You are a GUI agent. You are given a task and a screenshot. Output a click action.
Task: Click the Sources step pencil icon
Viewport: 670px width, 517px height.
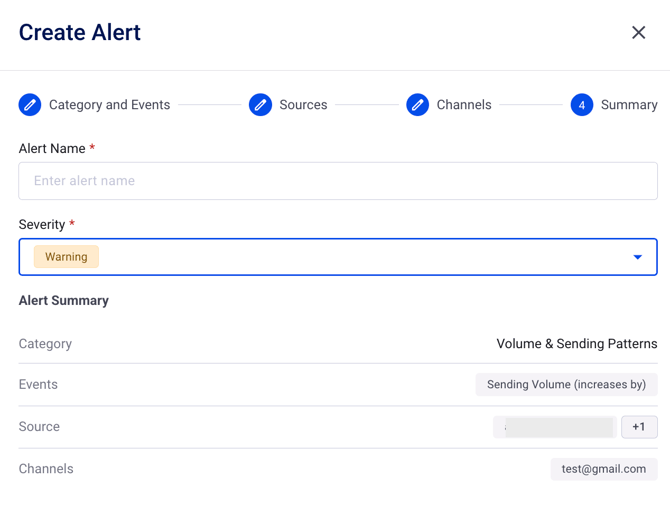pos(260,104)
